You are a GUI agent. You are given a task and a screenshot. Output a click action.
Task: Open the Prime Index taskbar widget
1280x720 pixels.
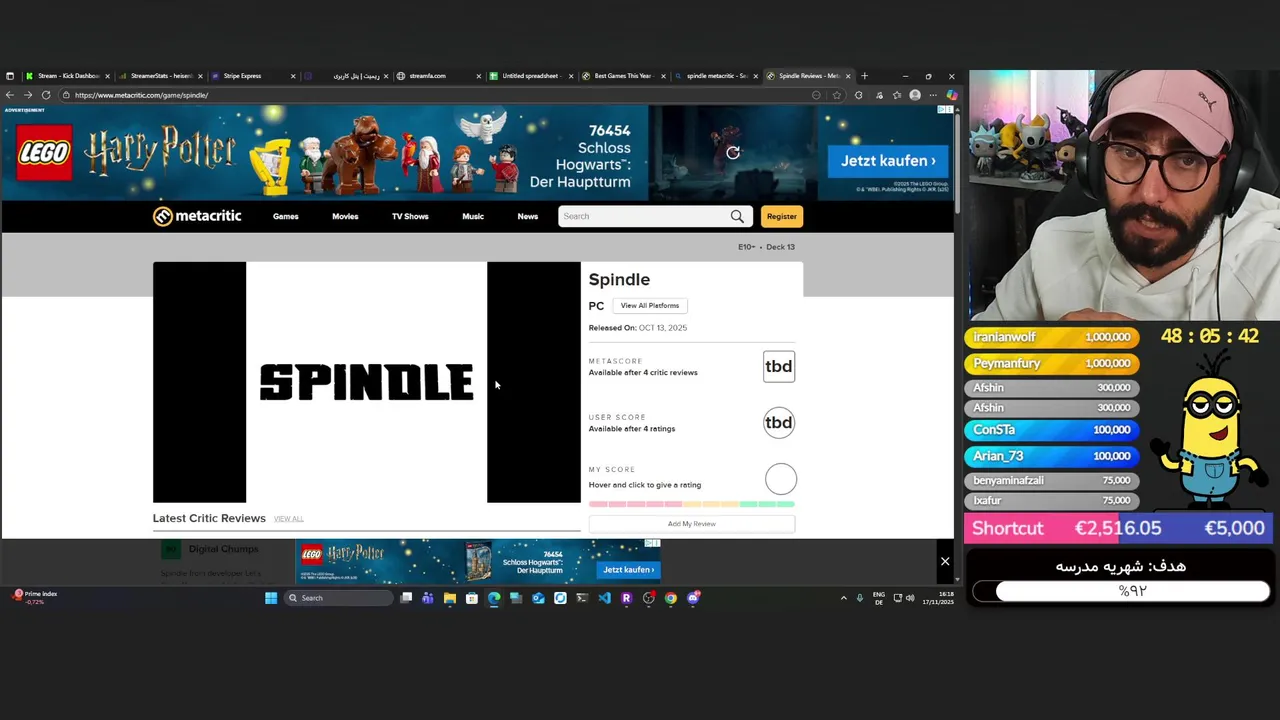(x=35, y=597)
